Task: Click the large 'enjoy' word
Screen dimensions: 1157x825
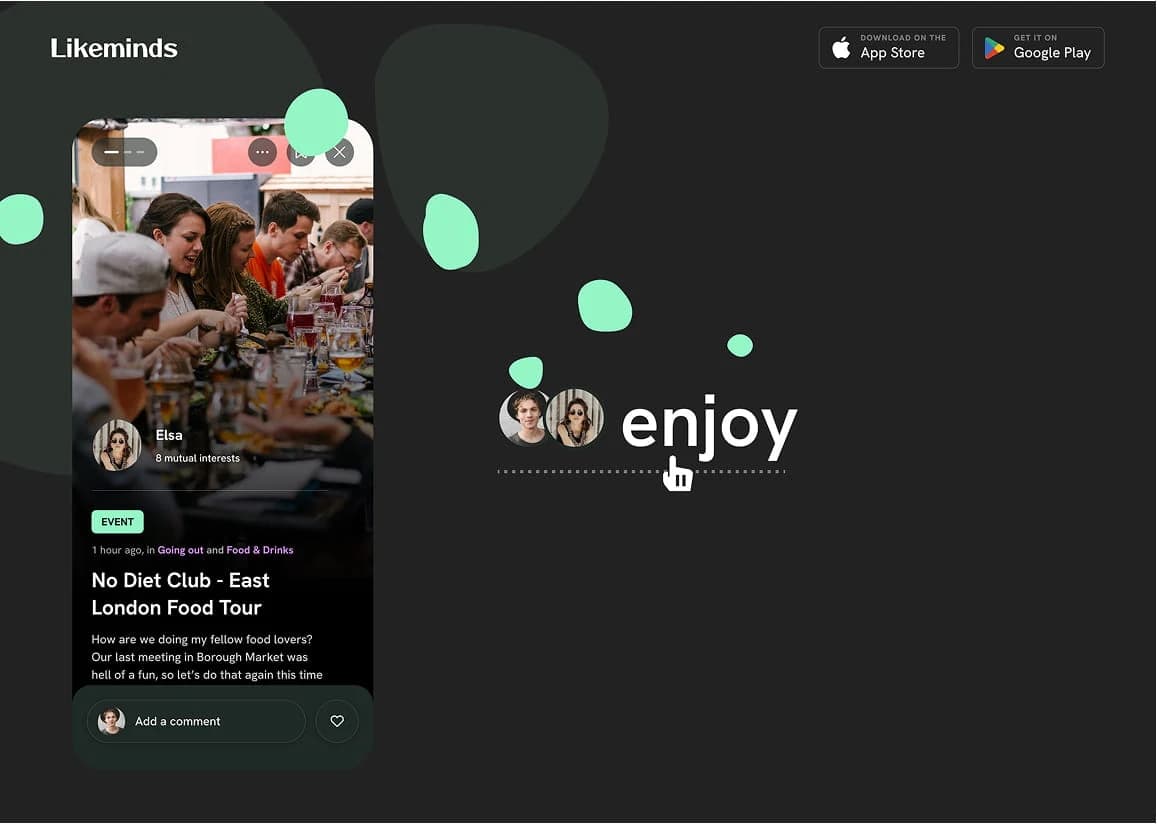Action: coord(709,428)
